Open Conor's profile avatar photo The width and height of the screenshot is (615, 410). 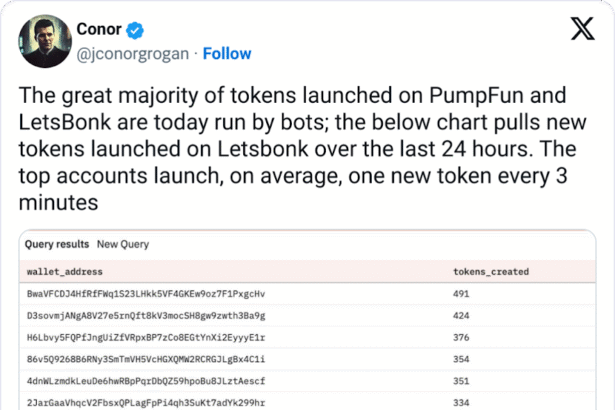(x=46, y=41)
